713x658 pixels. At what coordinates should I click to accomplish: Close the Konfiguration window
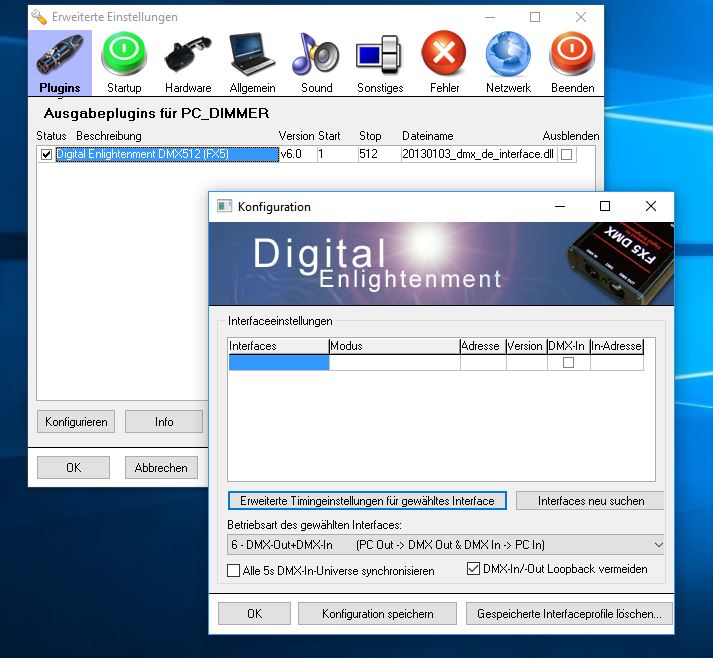point(651,206)
